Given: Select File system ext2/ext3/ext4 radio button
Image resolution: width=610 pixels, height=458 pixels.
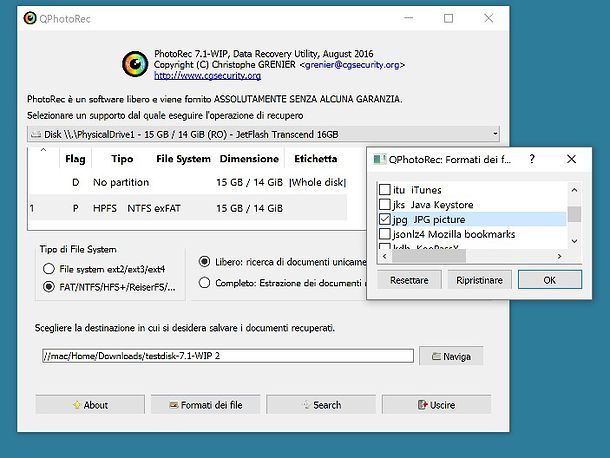Looking at the screenshot, I should coord(49,269).
